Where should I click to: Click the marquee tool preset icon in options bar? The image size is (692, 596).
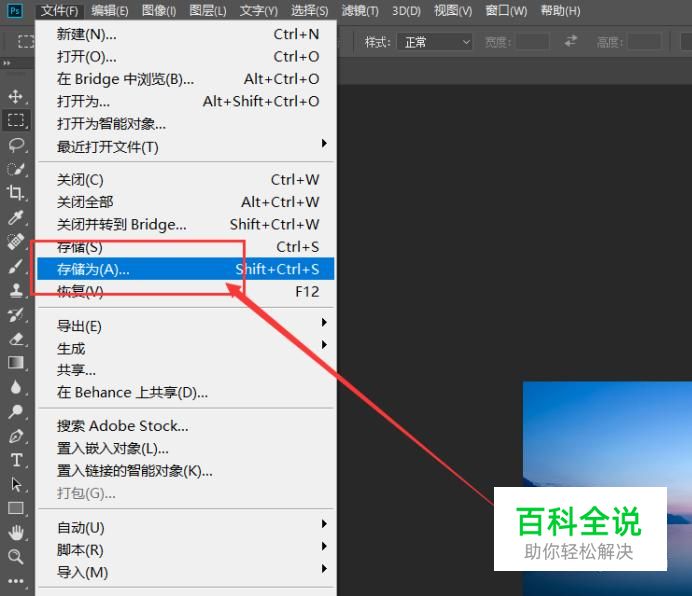[26, 41]
